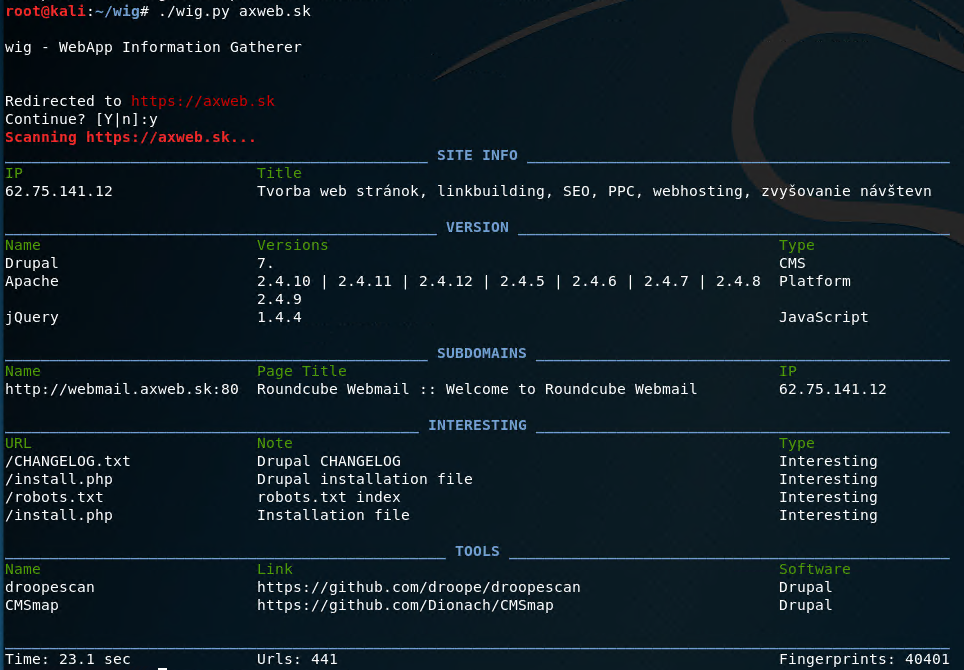Click the Continue? [Y|n] prompt line
The image size is (964, 670).
pyautogui.click(x=81, y=119)
